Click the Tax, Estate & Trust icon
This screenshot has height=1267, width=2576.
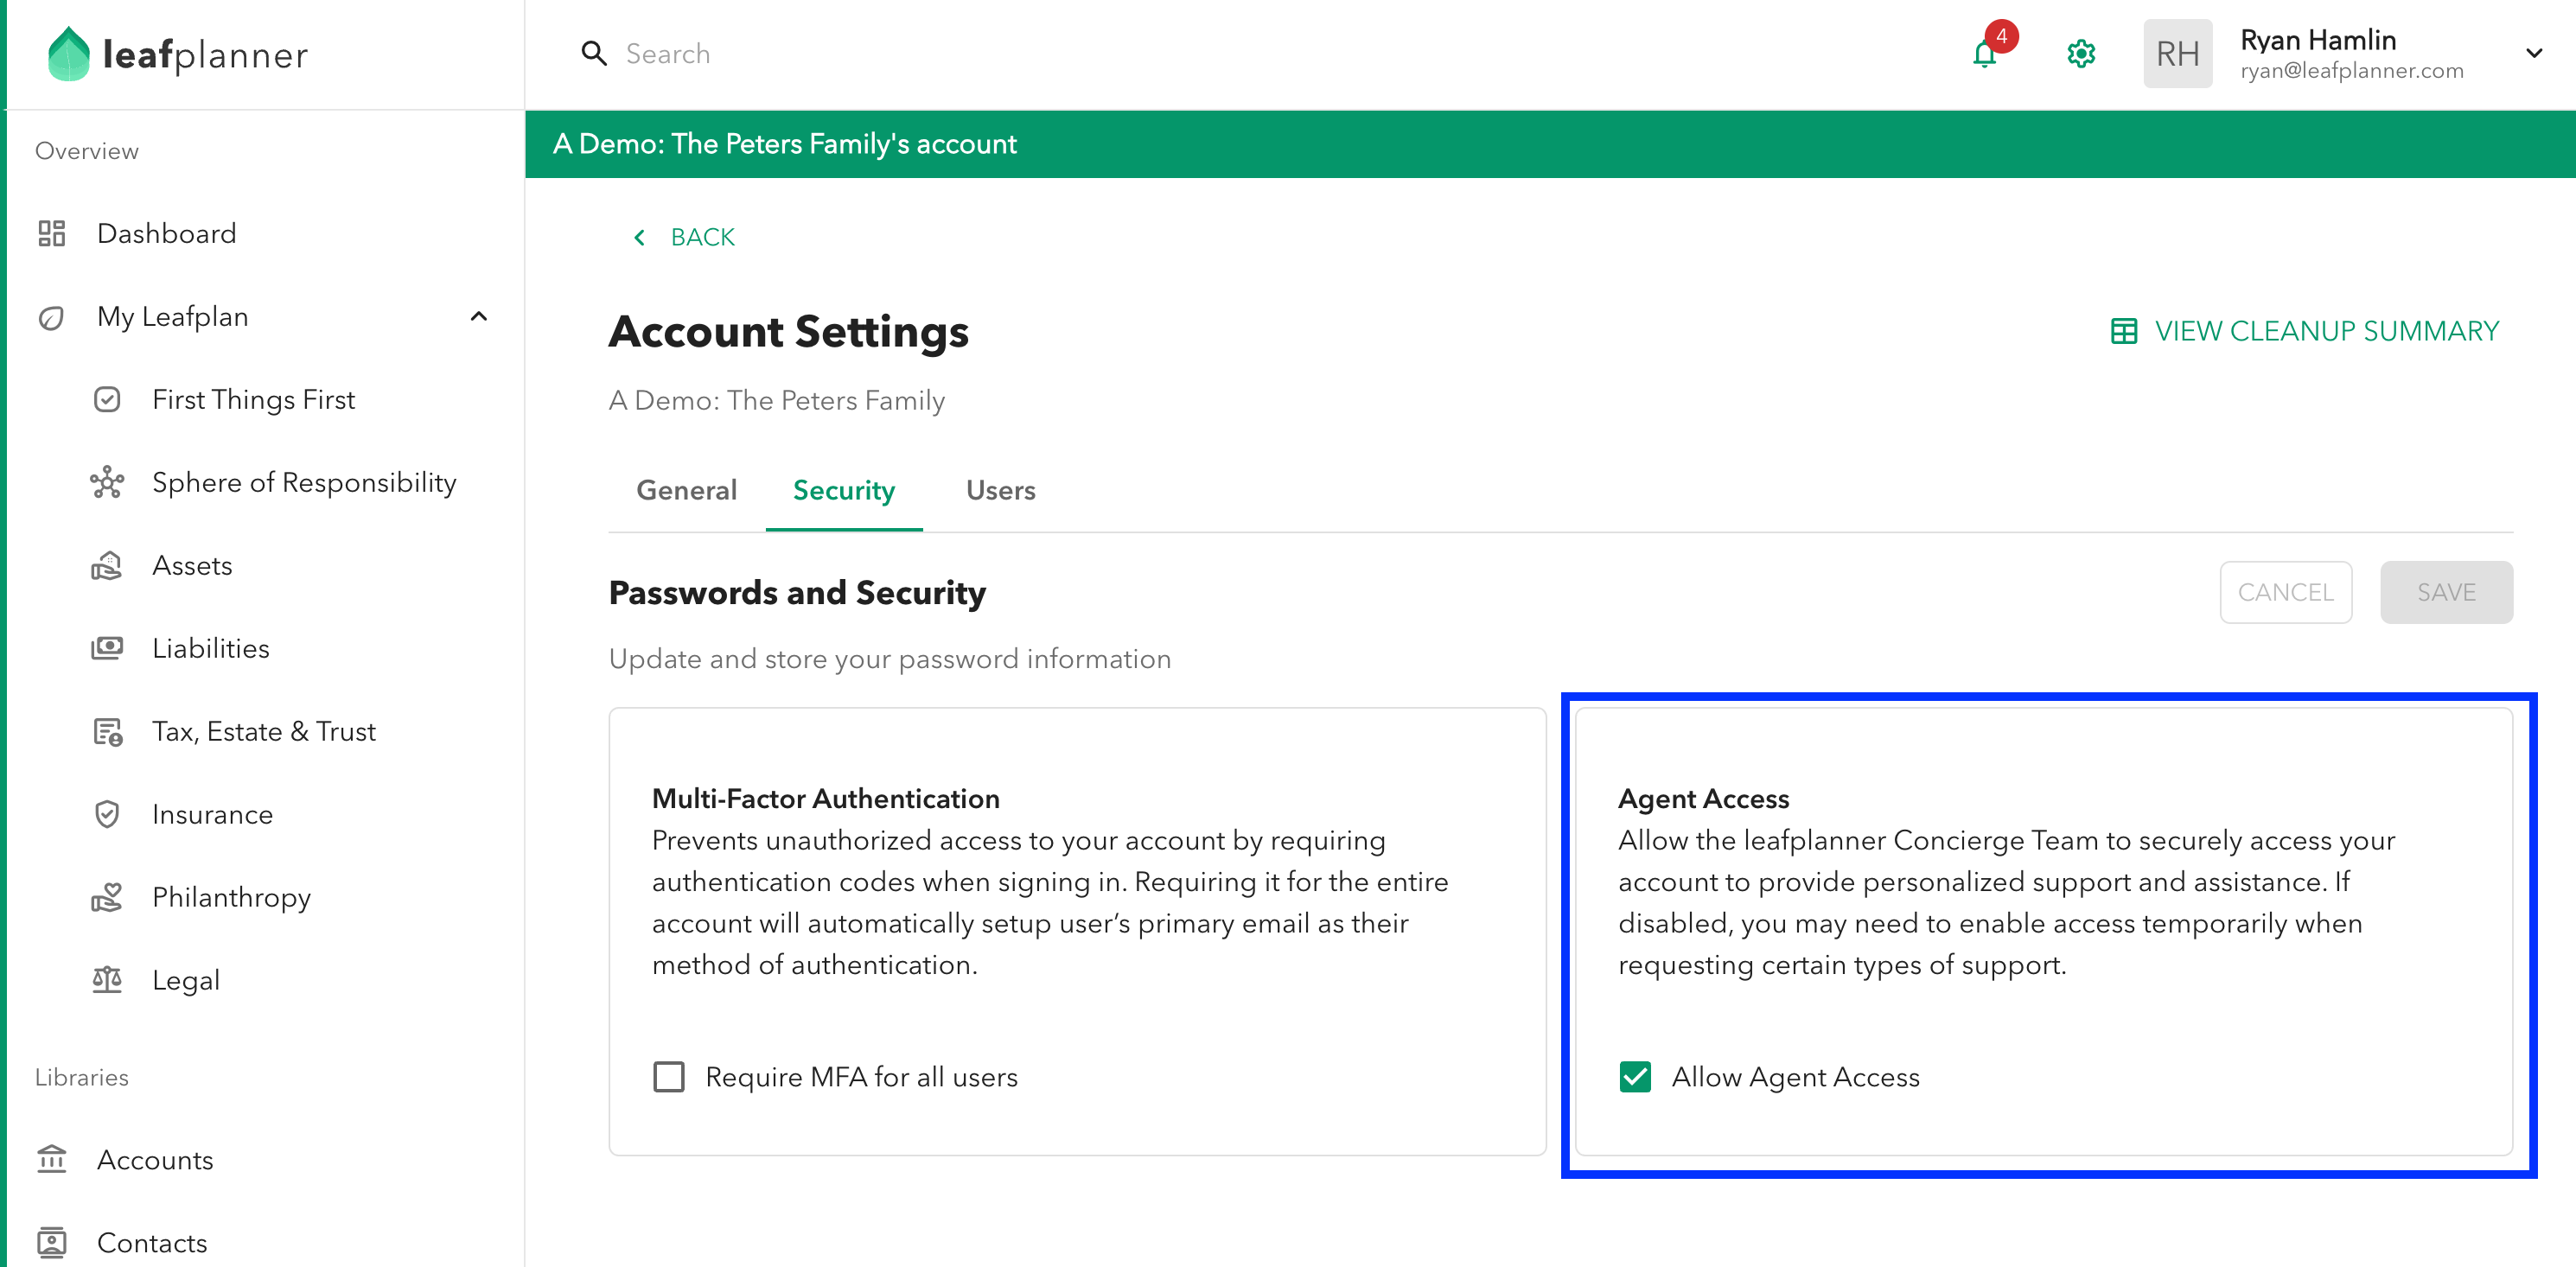(x=107, y=732)
